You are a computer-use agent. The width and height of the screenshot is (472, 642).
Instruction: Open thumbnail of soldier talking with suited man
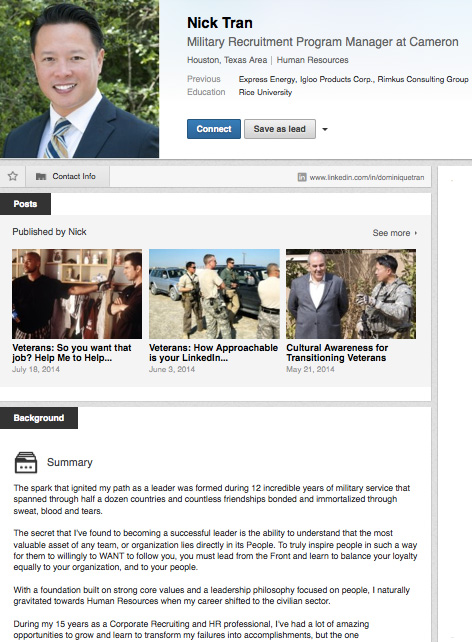click(351, 294)
